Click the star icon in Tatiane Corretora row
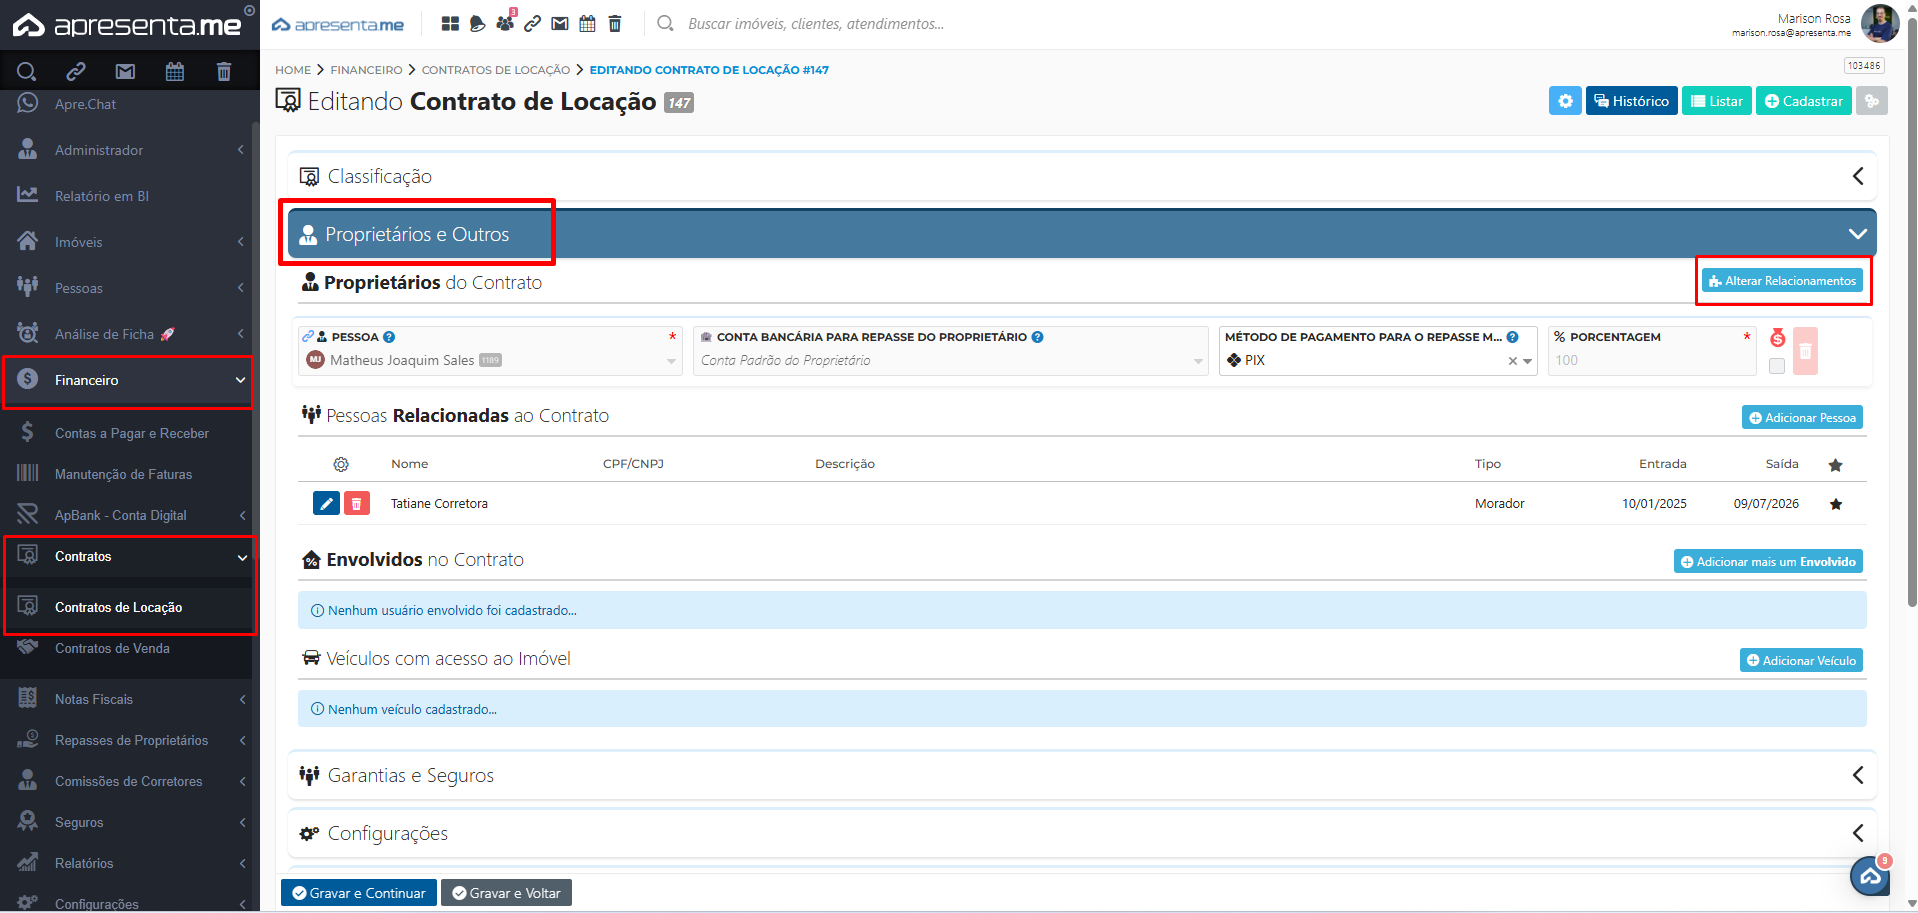This screenshot has height=913, width=1918. click(1835, 504)
